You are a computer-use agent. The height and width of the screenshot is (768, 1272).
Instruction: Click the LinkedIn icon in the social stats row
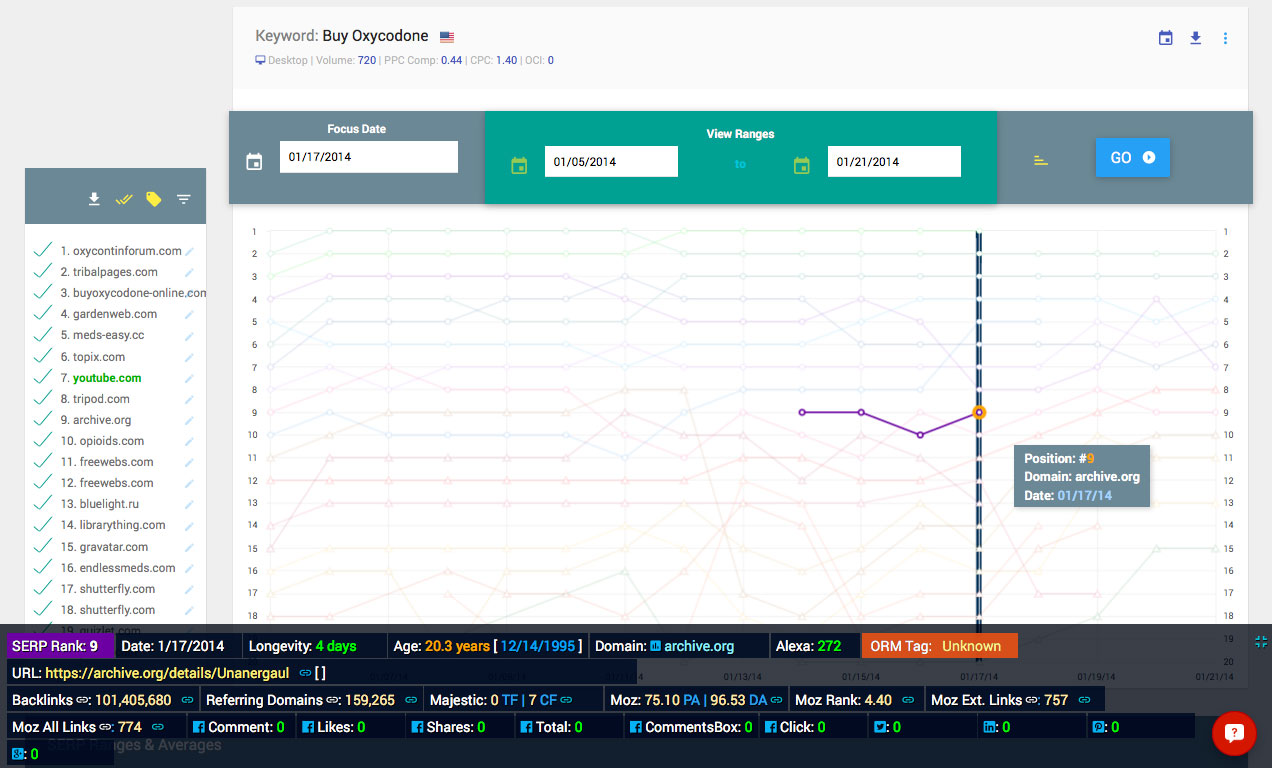(991, 727)
